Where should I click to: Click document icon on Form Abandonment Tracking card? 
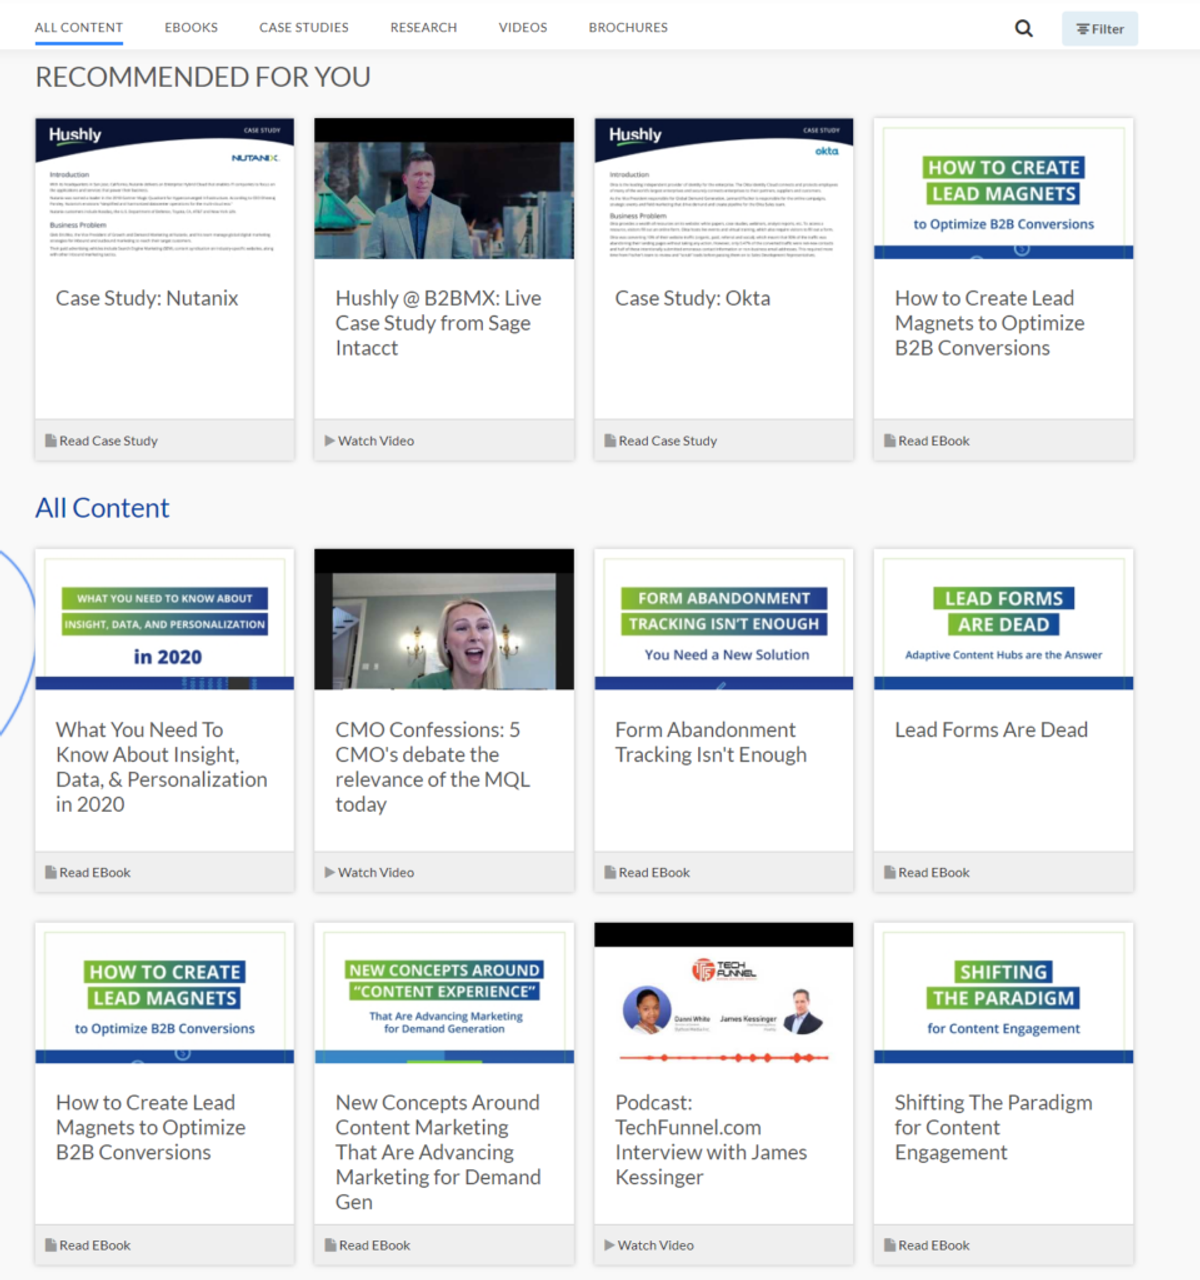610,872
